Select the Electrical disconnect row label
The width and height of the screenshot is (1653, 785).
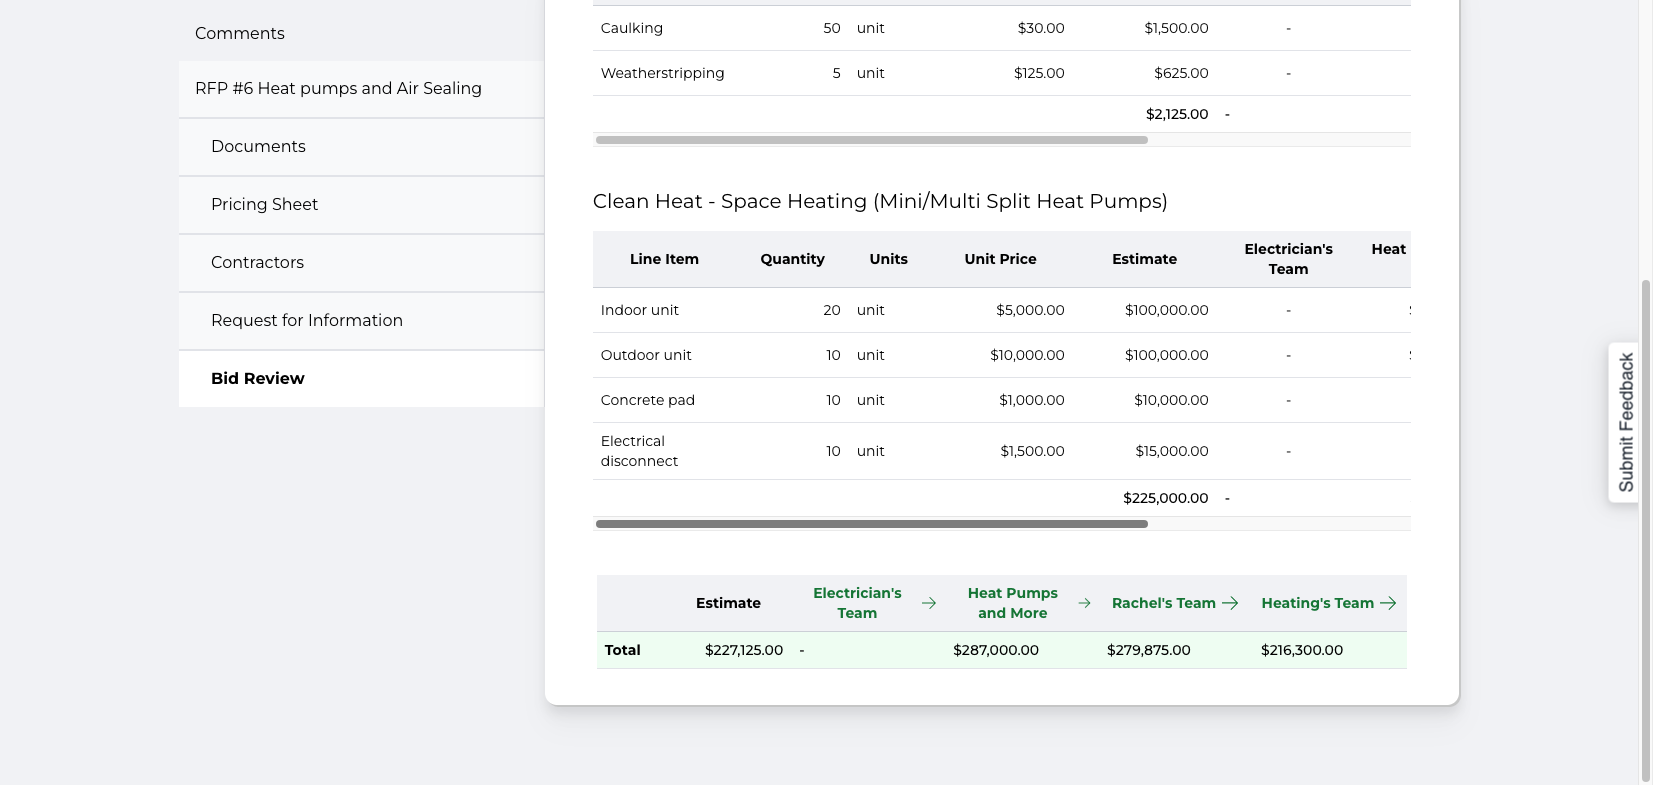pos(639,451)
